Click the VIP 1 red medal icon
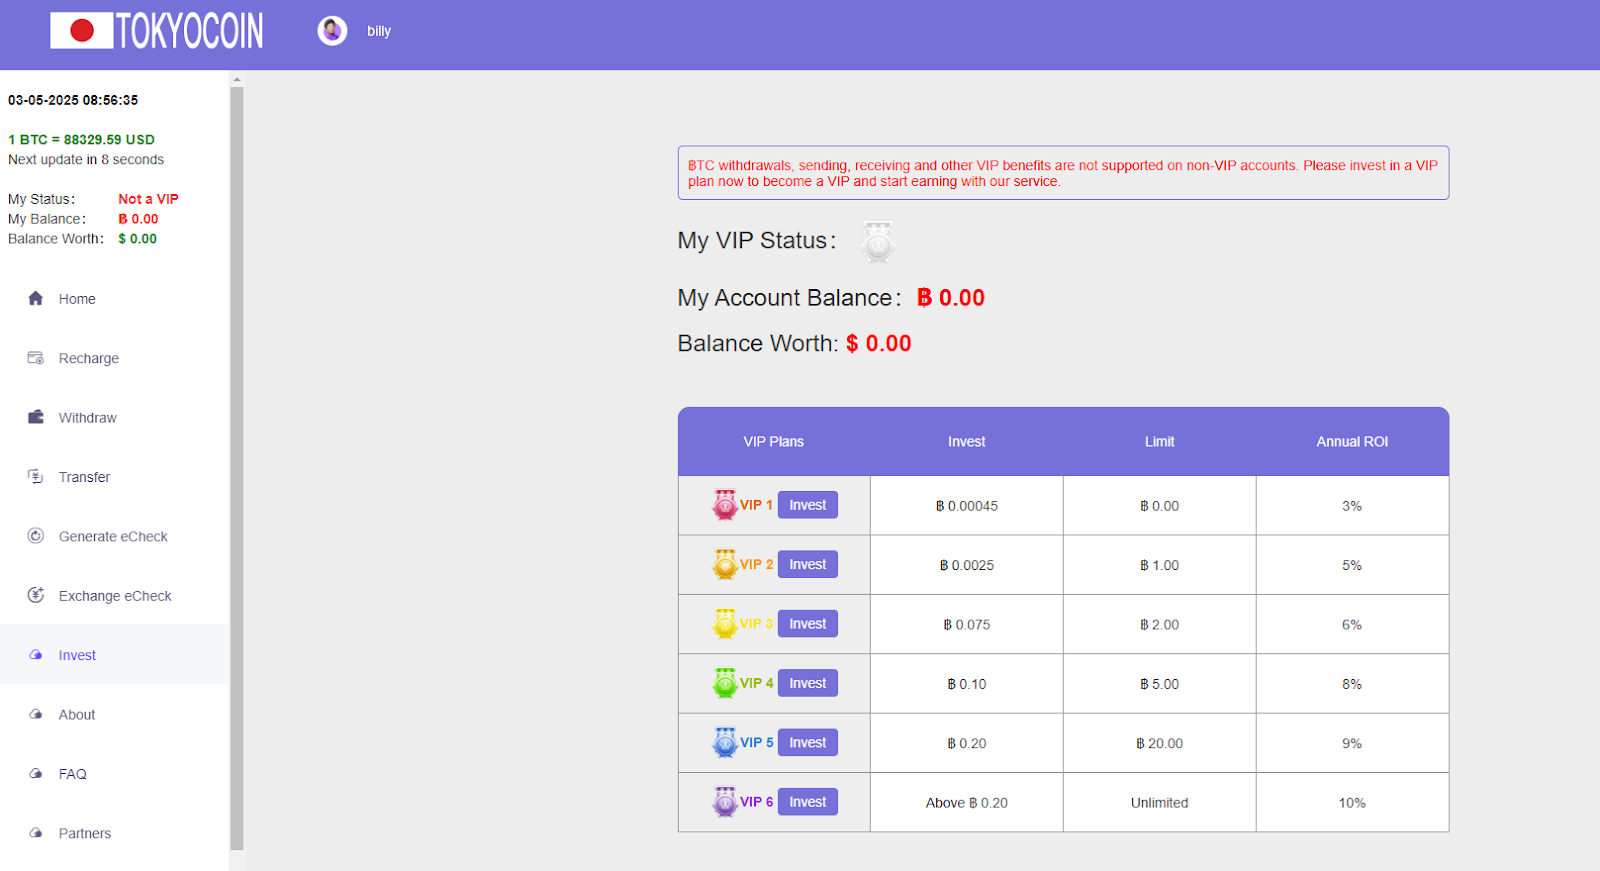Screen dimensions: 1600x871 pos(725,505)
